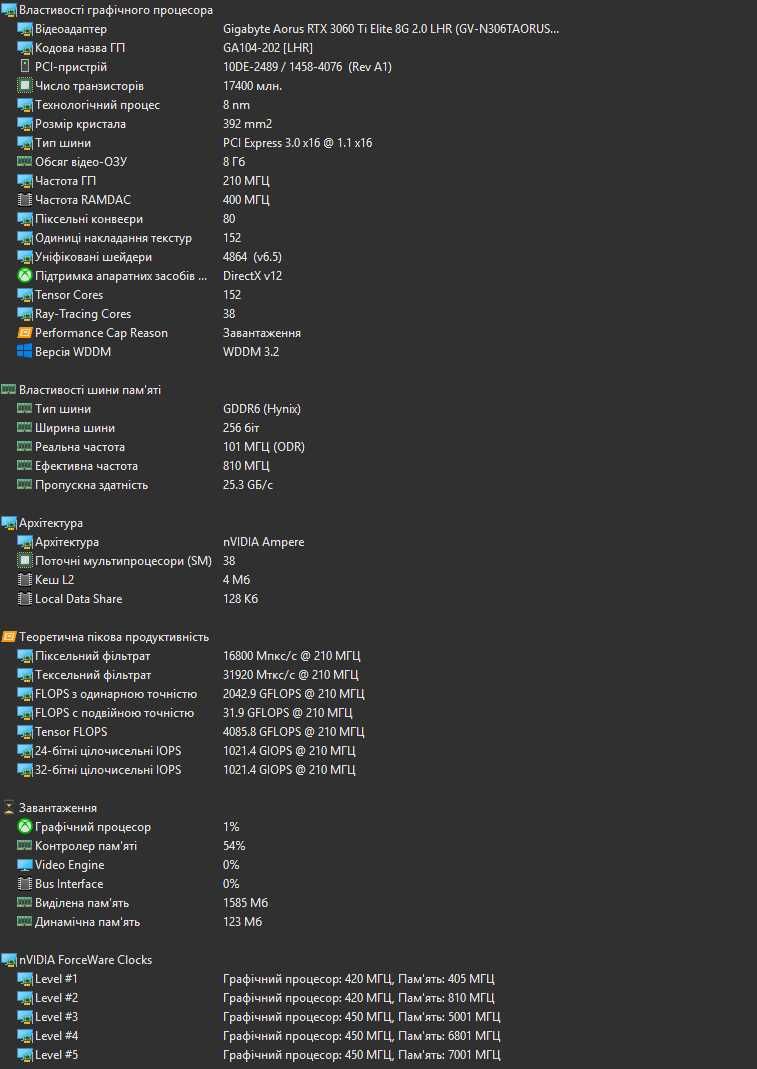Select the Gigabyte Aorus RTX 3060 Ti value
Screen dimensions: 757x1069
tap(391, 29)
